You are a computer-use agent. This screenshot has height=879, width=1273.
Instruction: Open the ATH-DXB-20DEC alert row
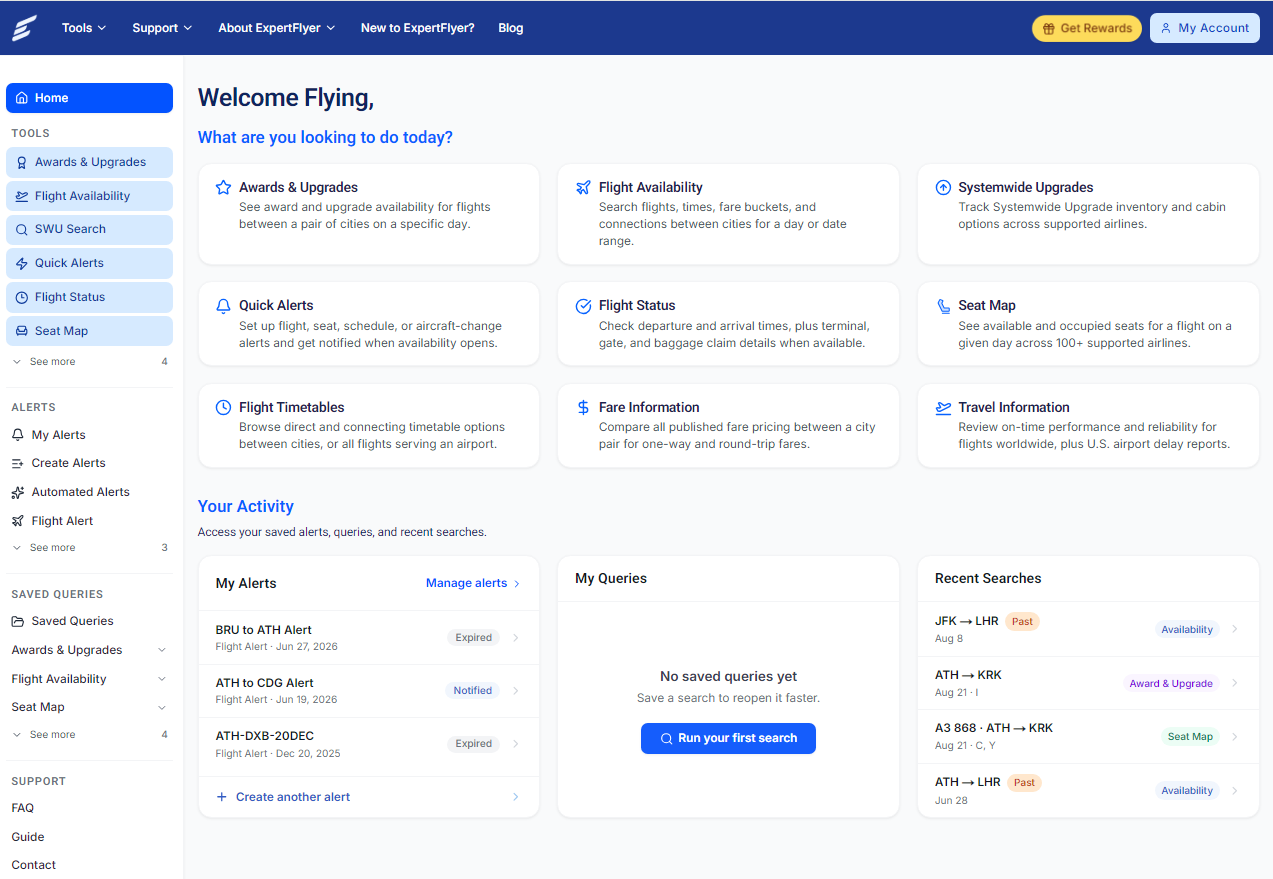(x=368, y=744)
